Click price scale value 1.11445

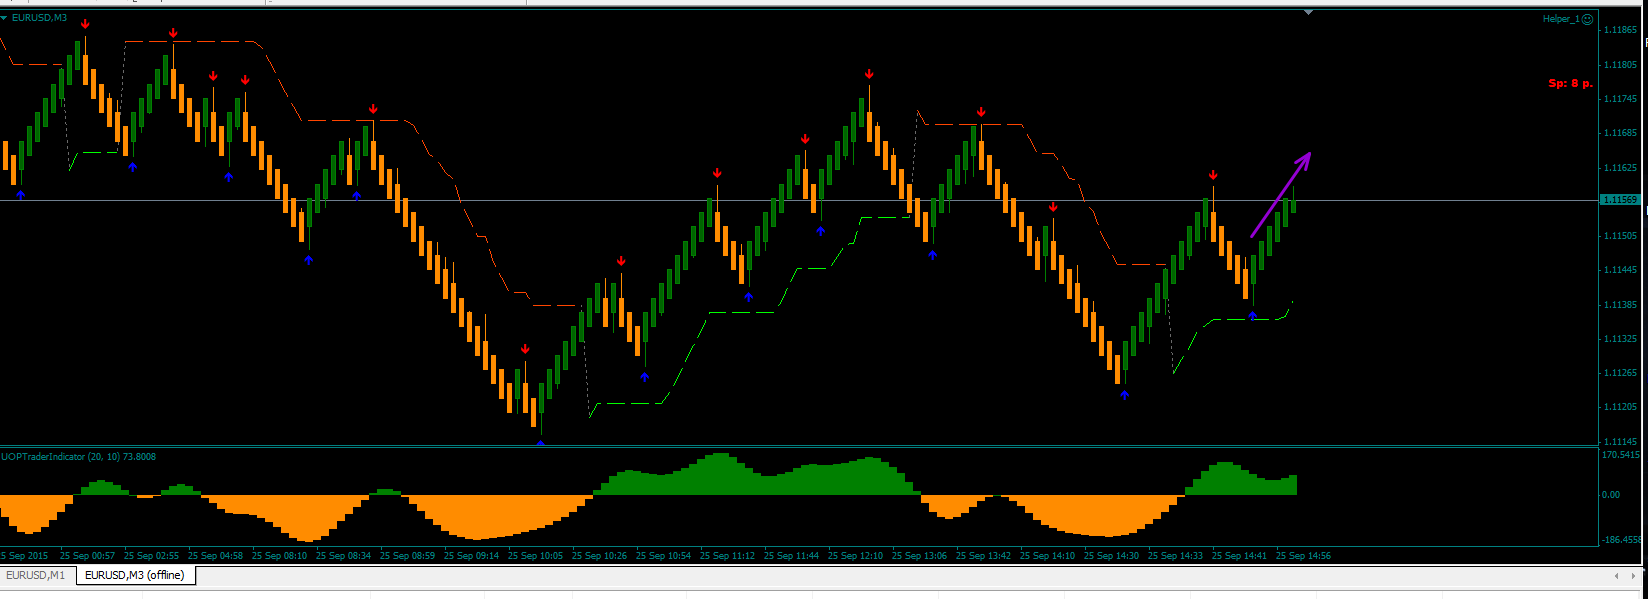point(1620,270)
